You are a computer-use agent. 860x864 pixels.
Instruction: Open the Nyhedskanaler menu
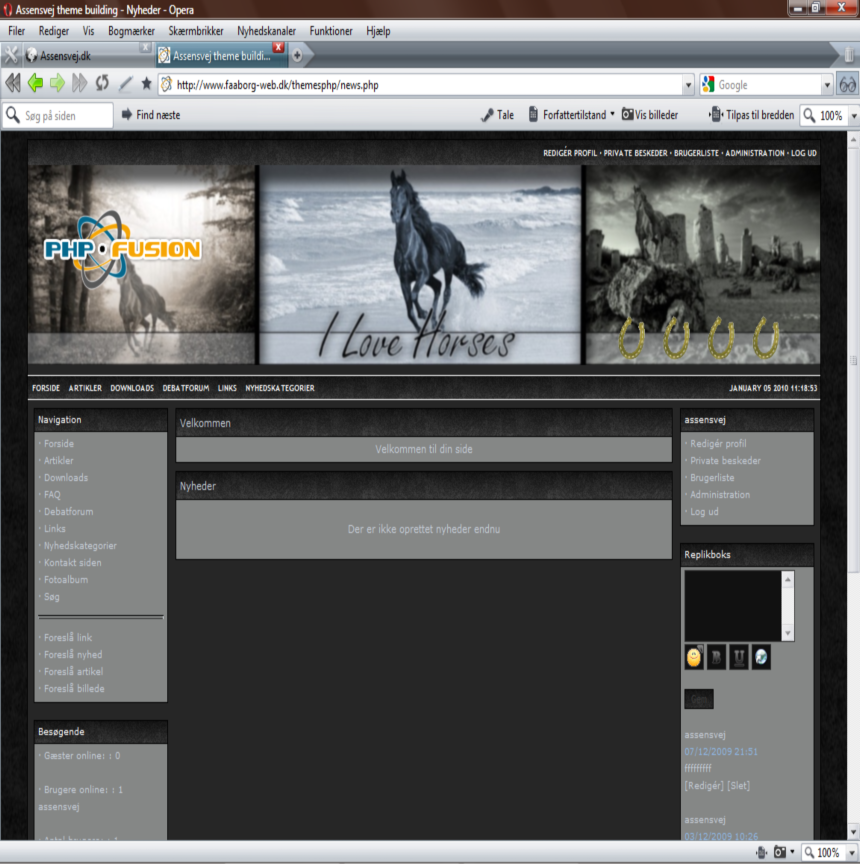(x=267, y=31)
